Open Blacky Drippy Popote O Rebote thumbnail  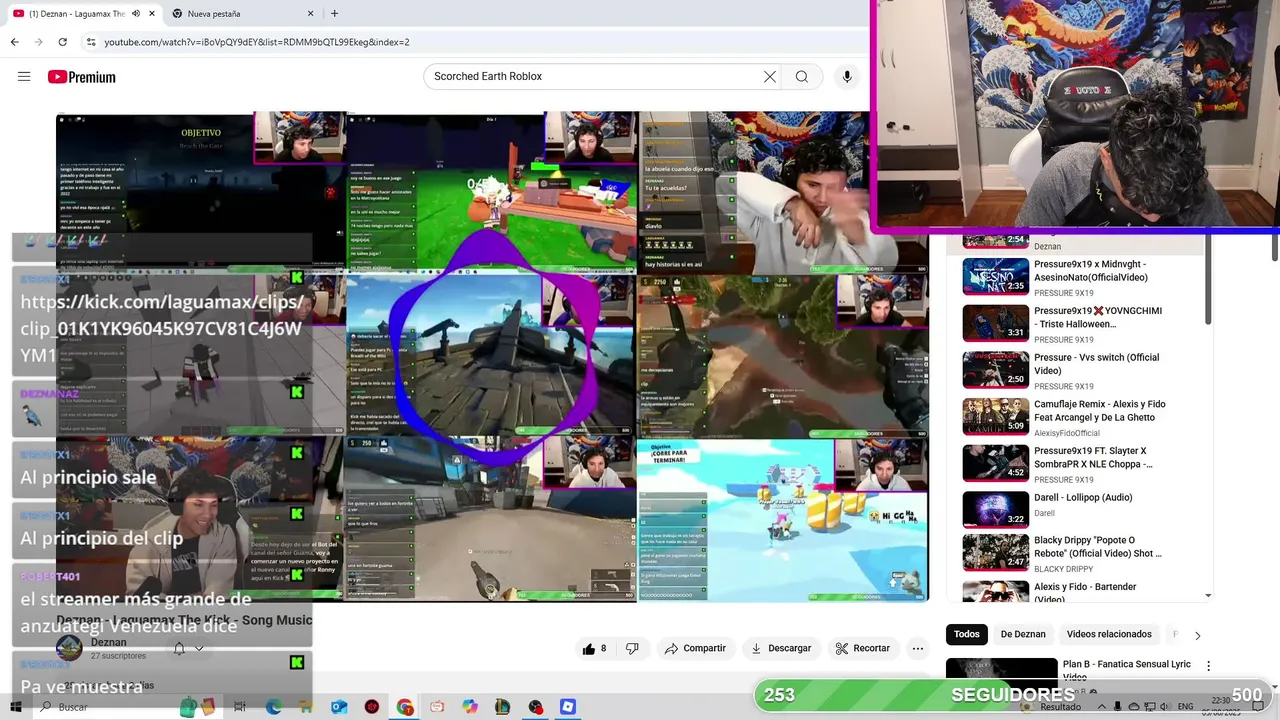point(995,552)
